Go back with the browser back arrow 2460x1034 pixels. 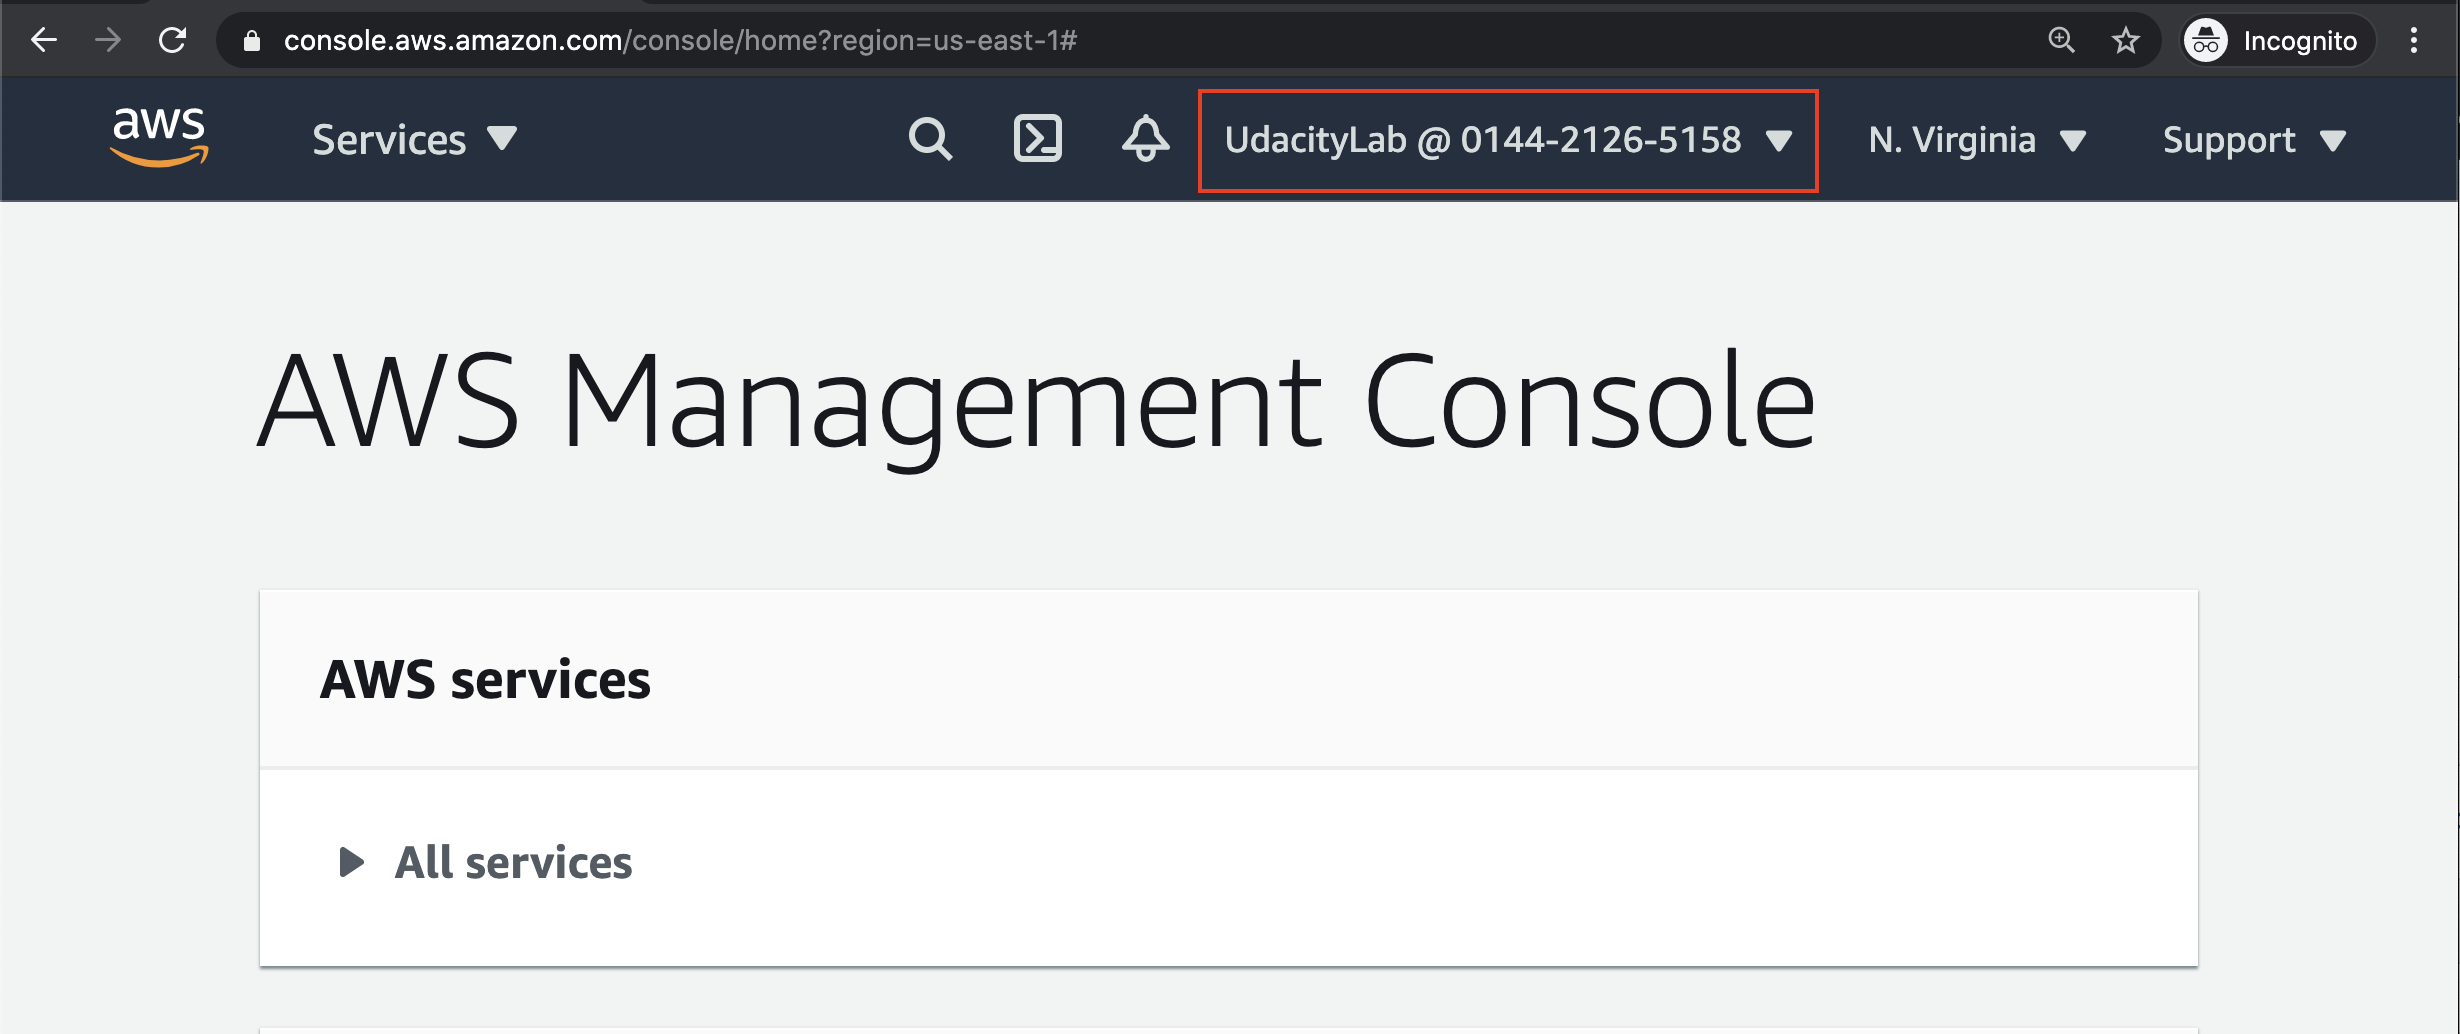coord(44,40)
